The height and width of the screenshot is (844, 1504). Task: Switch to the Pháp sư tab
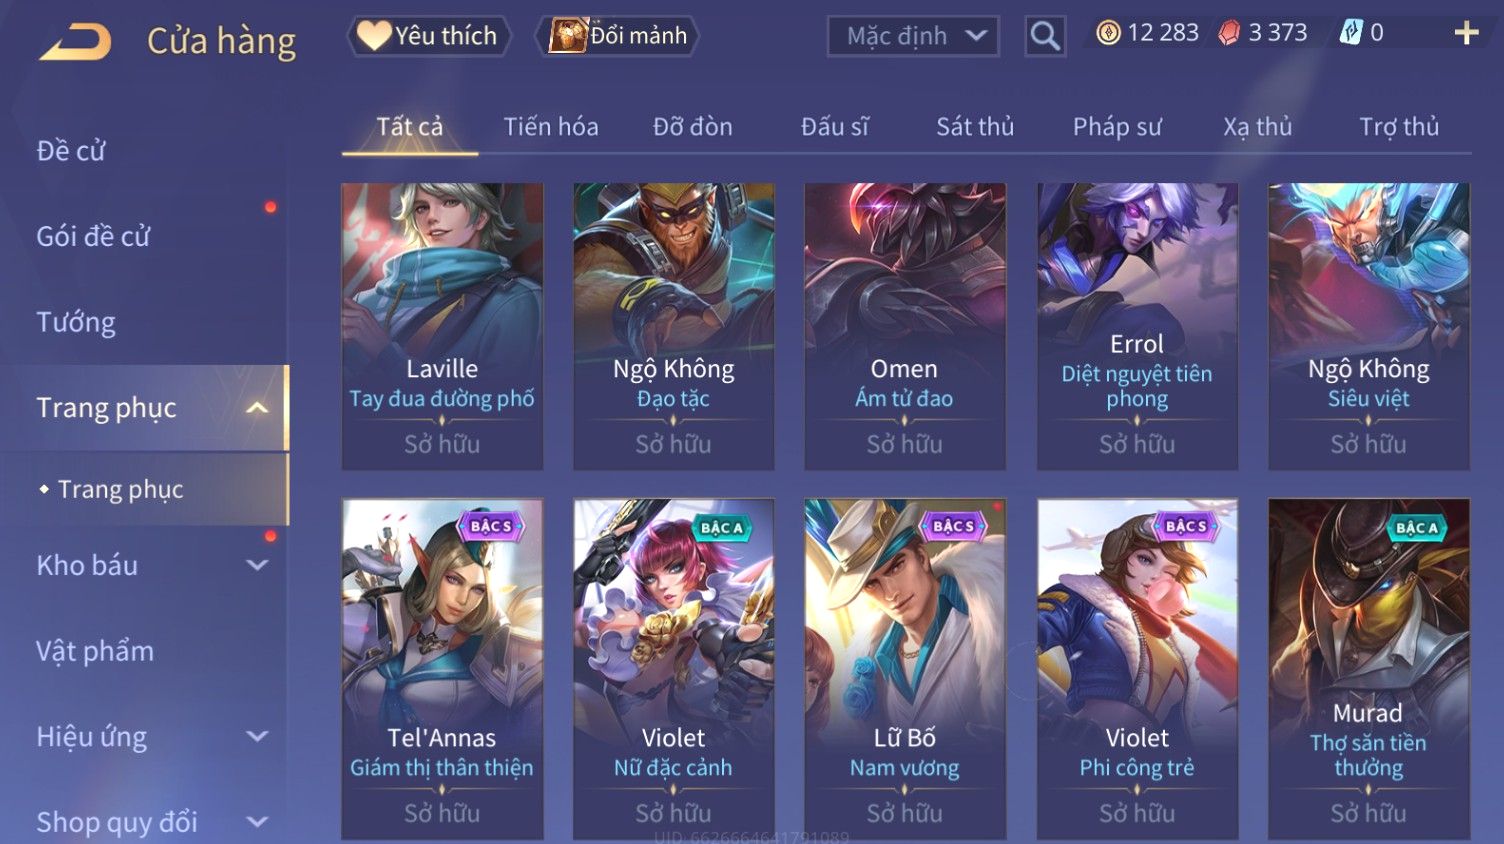coord(1117,127)
